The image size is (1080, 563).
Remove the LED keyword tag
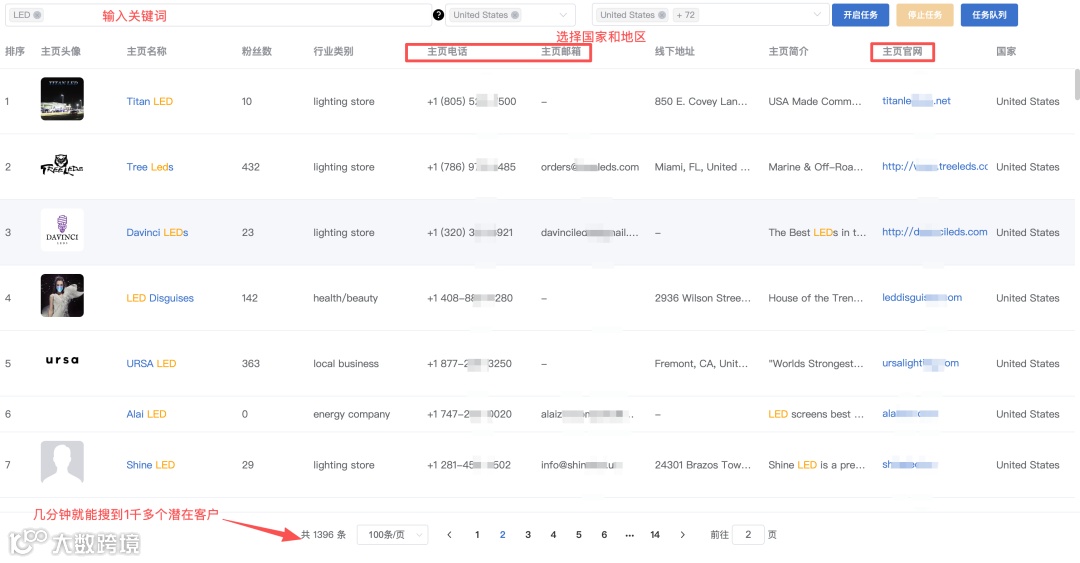pos(37,14)
